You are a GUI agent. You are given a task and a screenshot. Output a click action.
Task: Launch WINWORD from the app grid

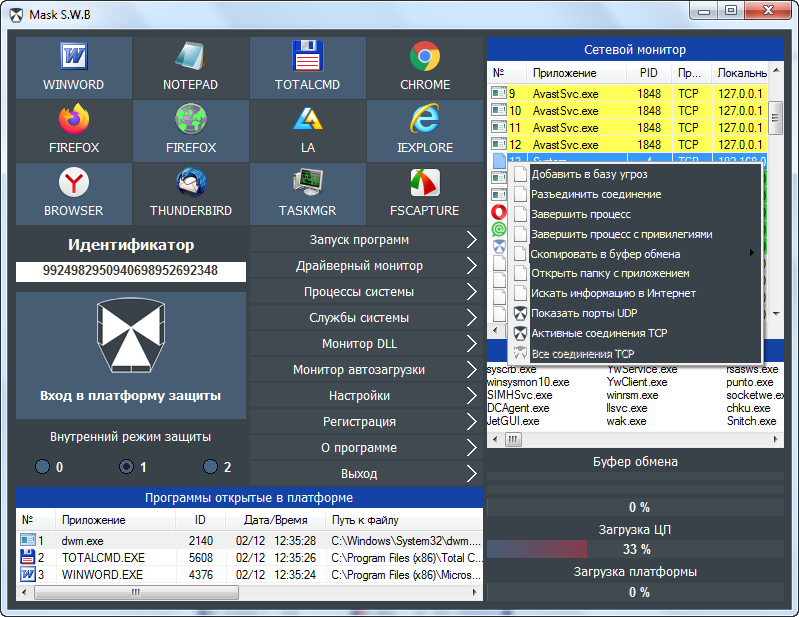tap(74, 67)
